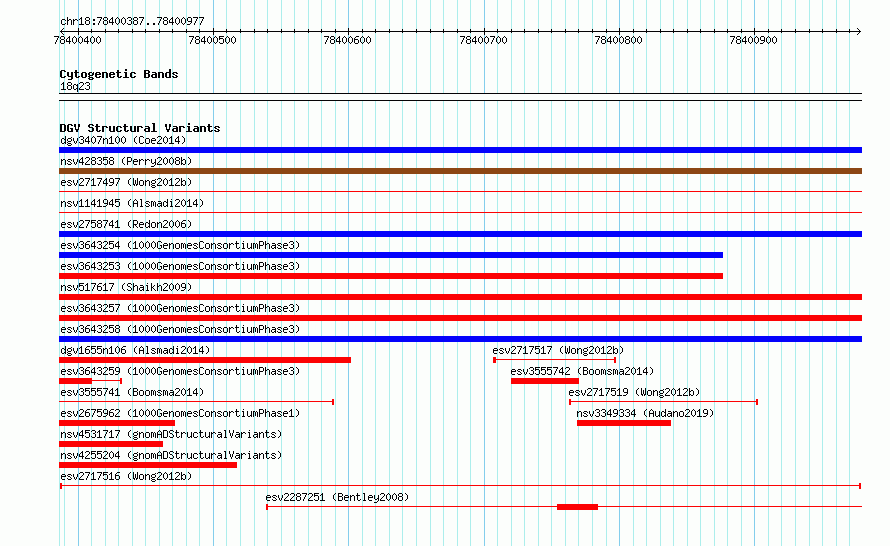Click the red bar of nsv4531717

tap(111, 444)
